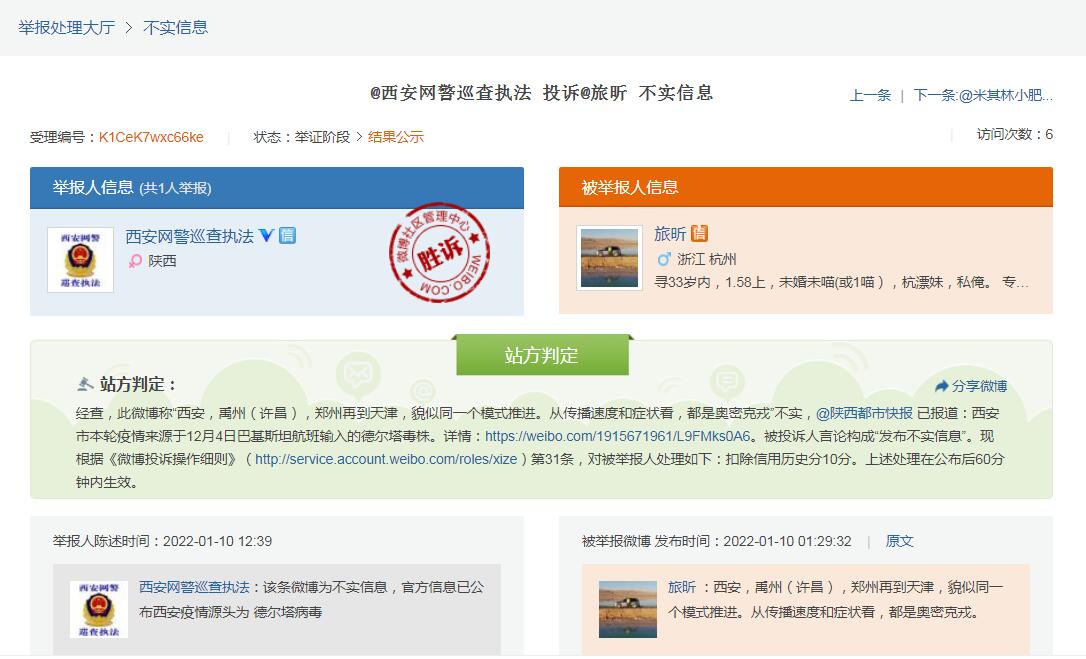Click the red 胜诉 stamp
Viewport: 1086px width, 659px height.
tap(439, 252)
